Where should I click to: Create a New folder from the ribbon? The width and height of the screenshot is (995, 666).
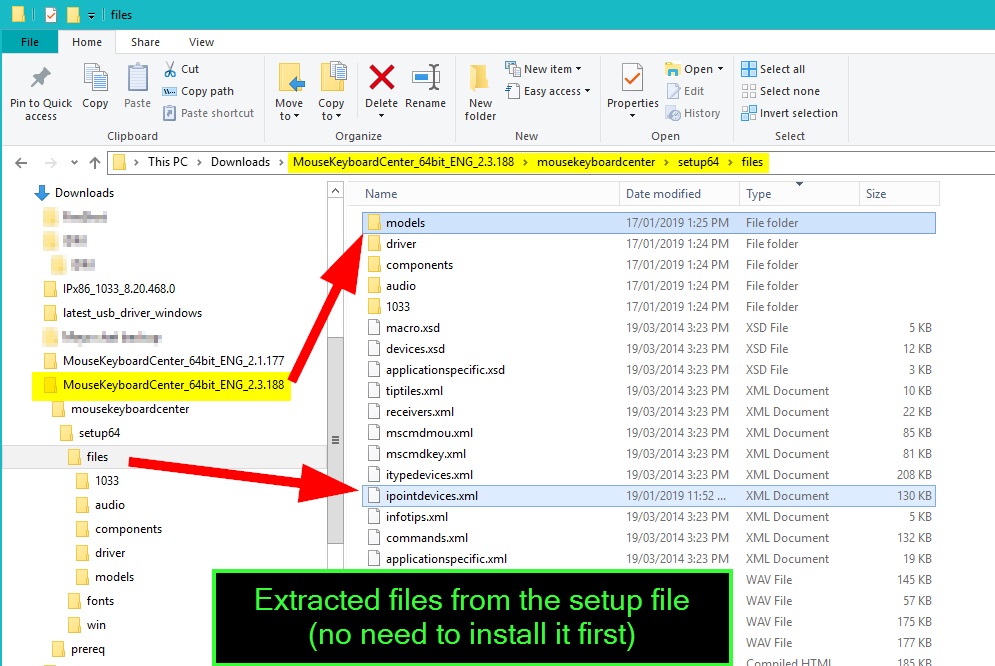480,93
